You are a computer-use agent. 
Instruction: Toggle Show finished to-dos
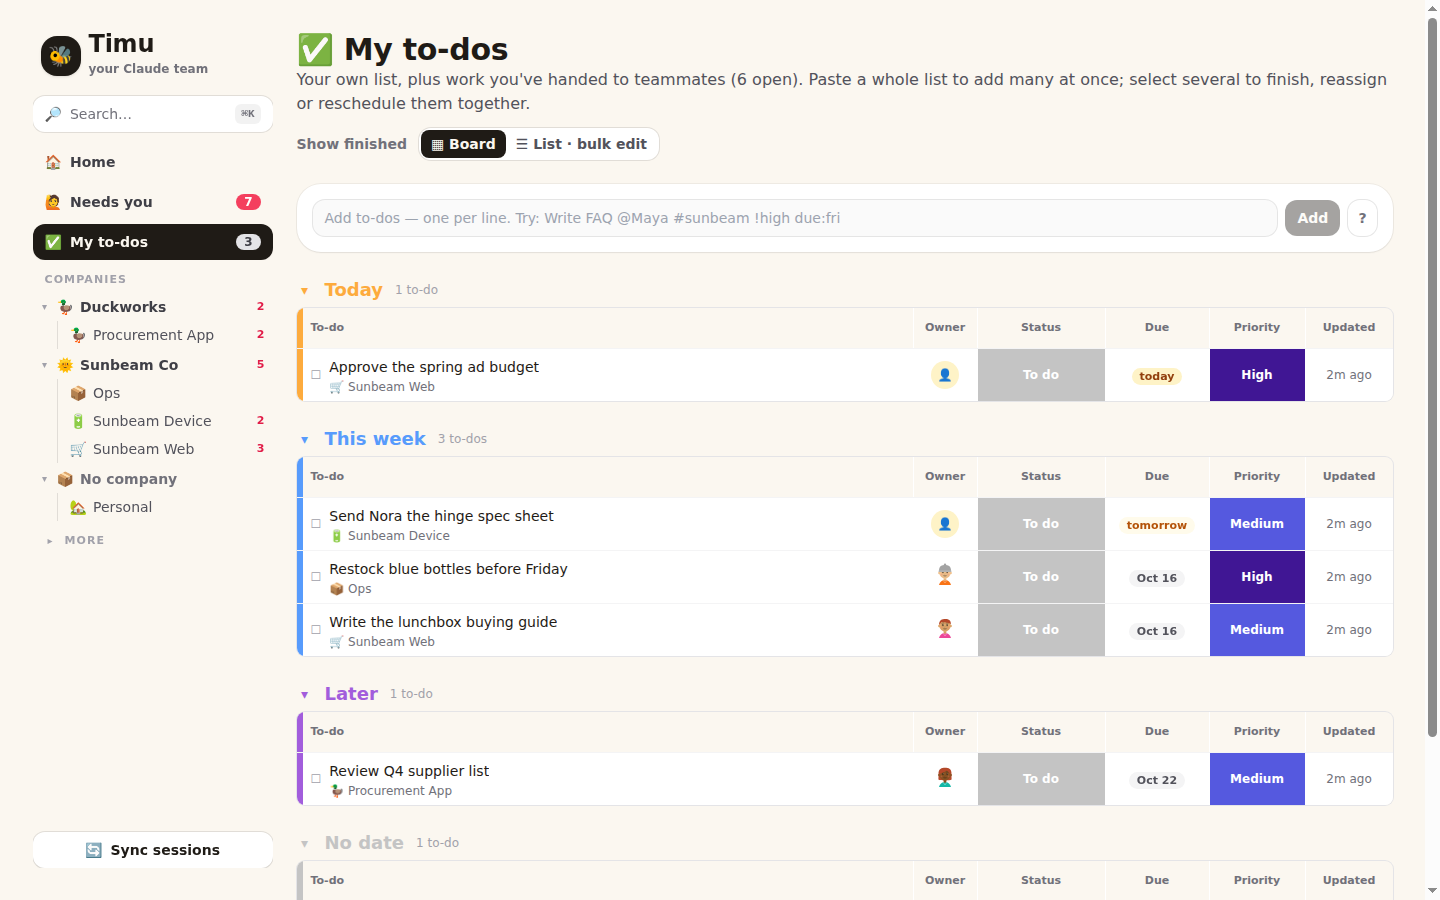(x=352, y=144)
